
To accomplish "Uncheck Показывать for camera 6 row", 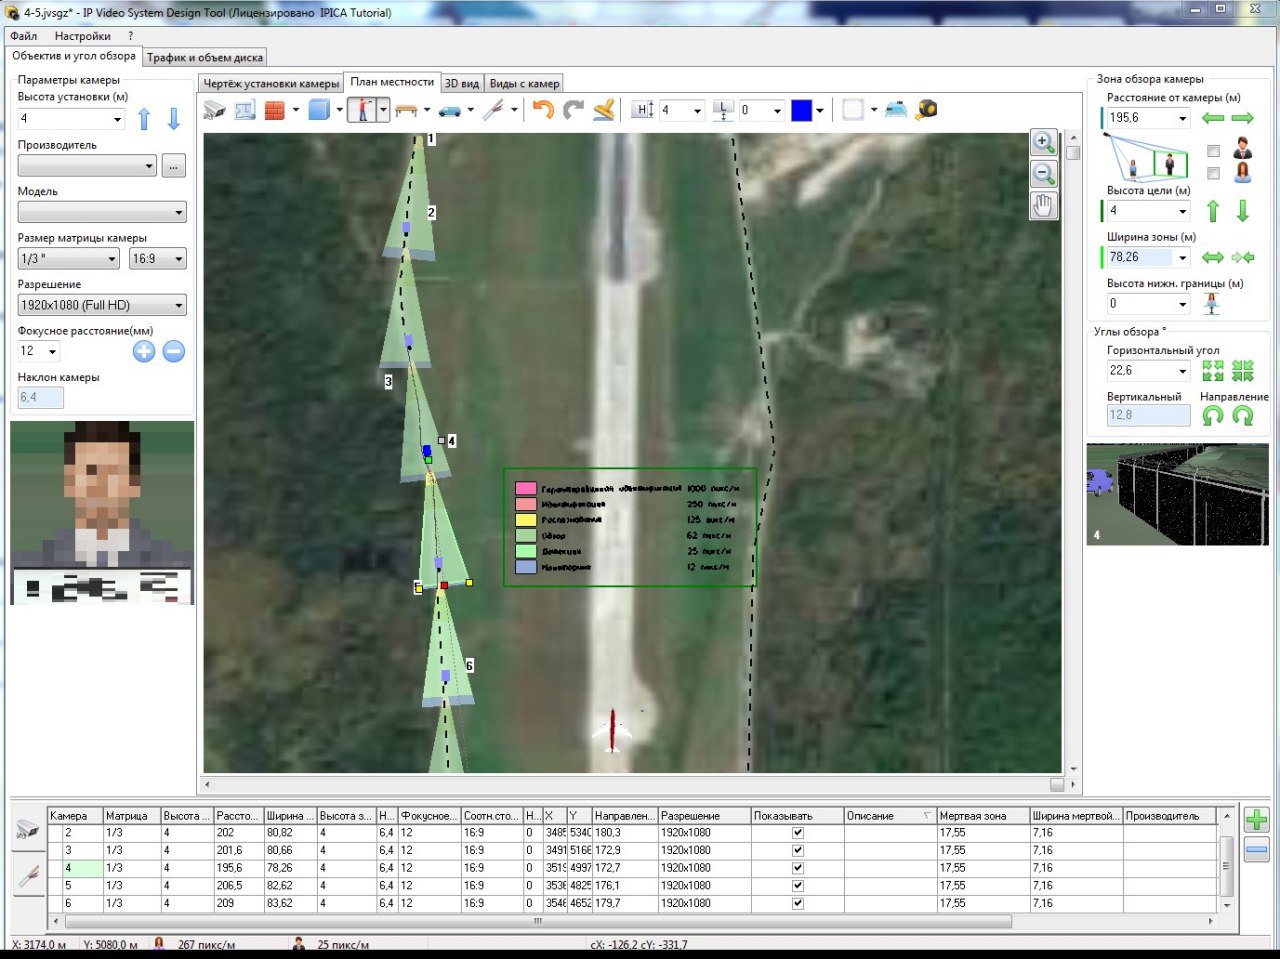I will click(x=797, y=903).
